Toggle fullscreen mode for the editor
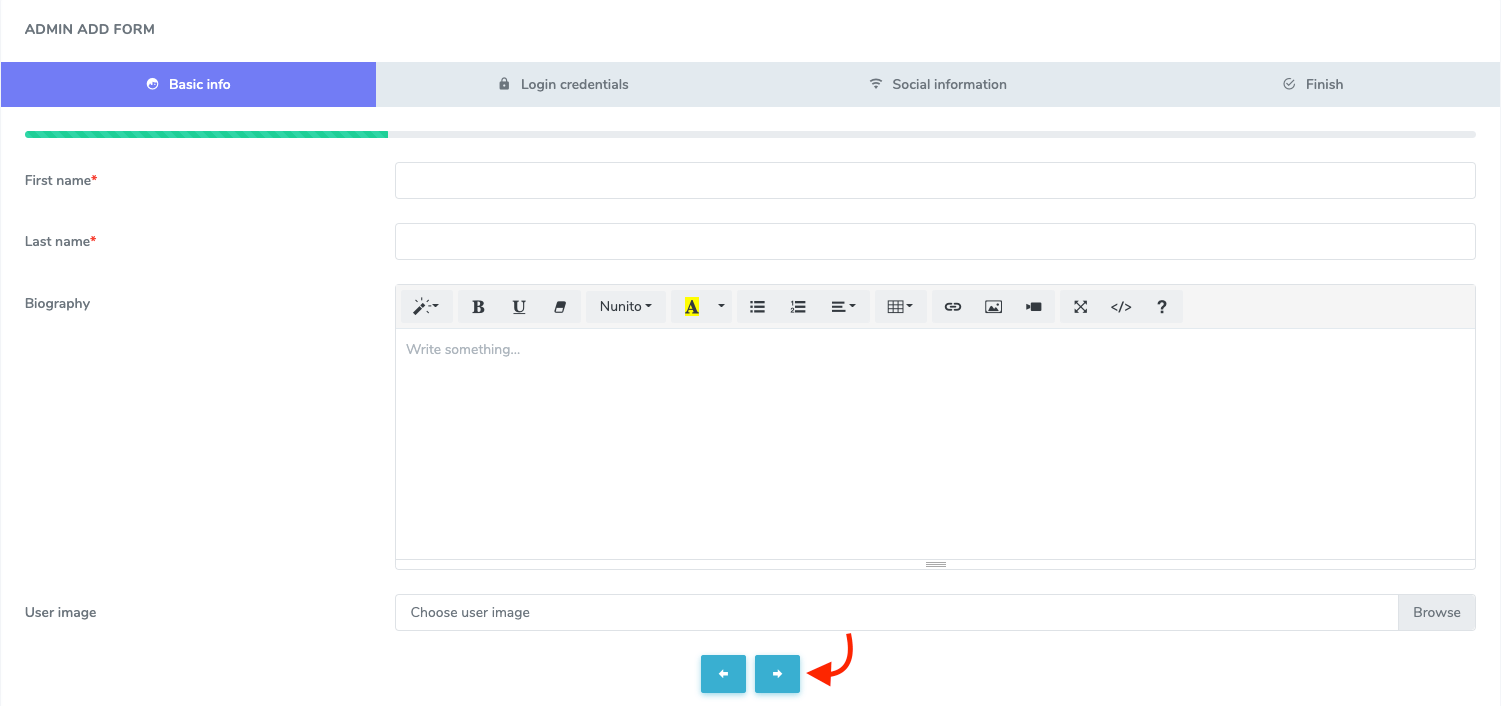The width and height of the screenshot is (1501, 706). (x=1080, y=306)
